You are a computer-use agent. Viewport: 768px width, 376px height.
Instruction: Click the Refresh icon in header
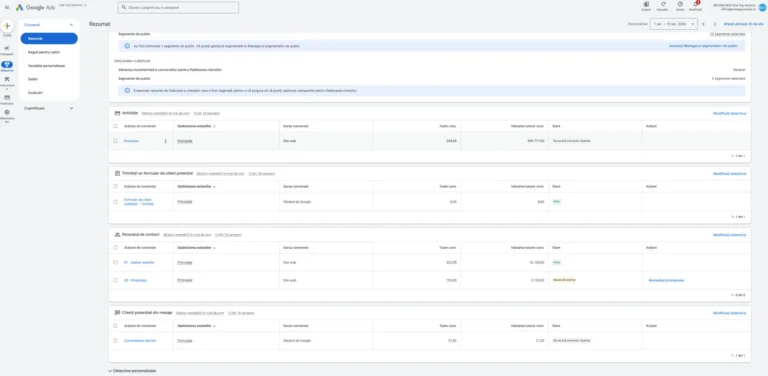pyautogui.click(x=663, y=6)
